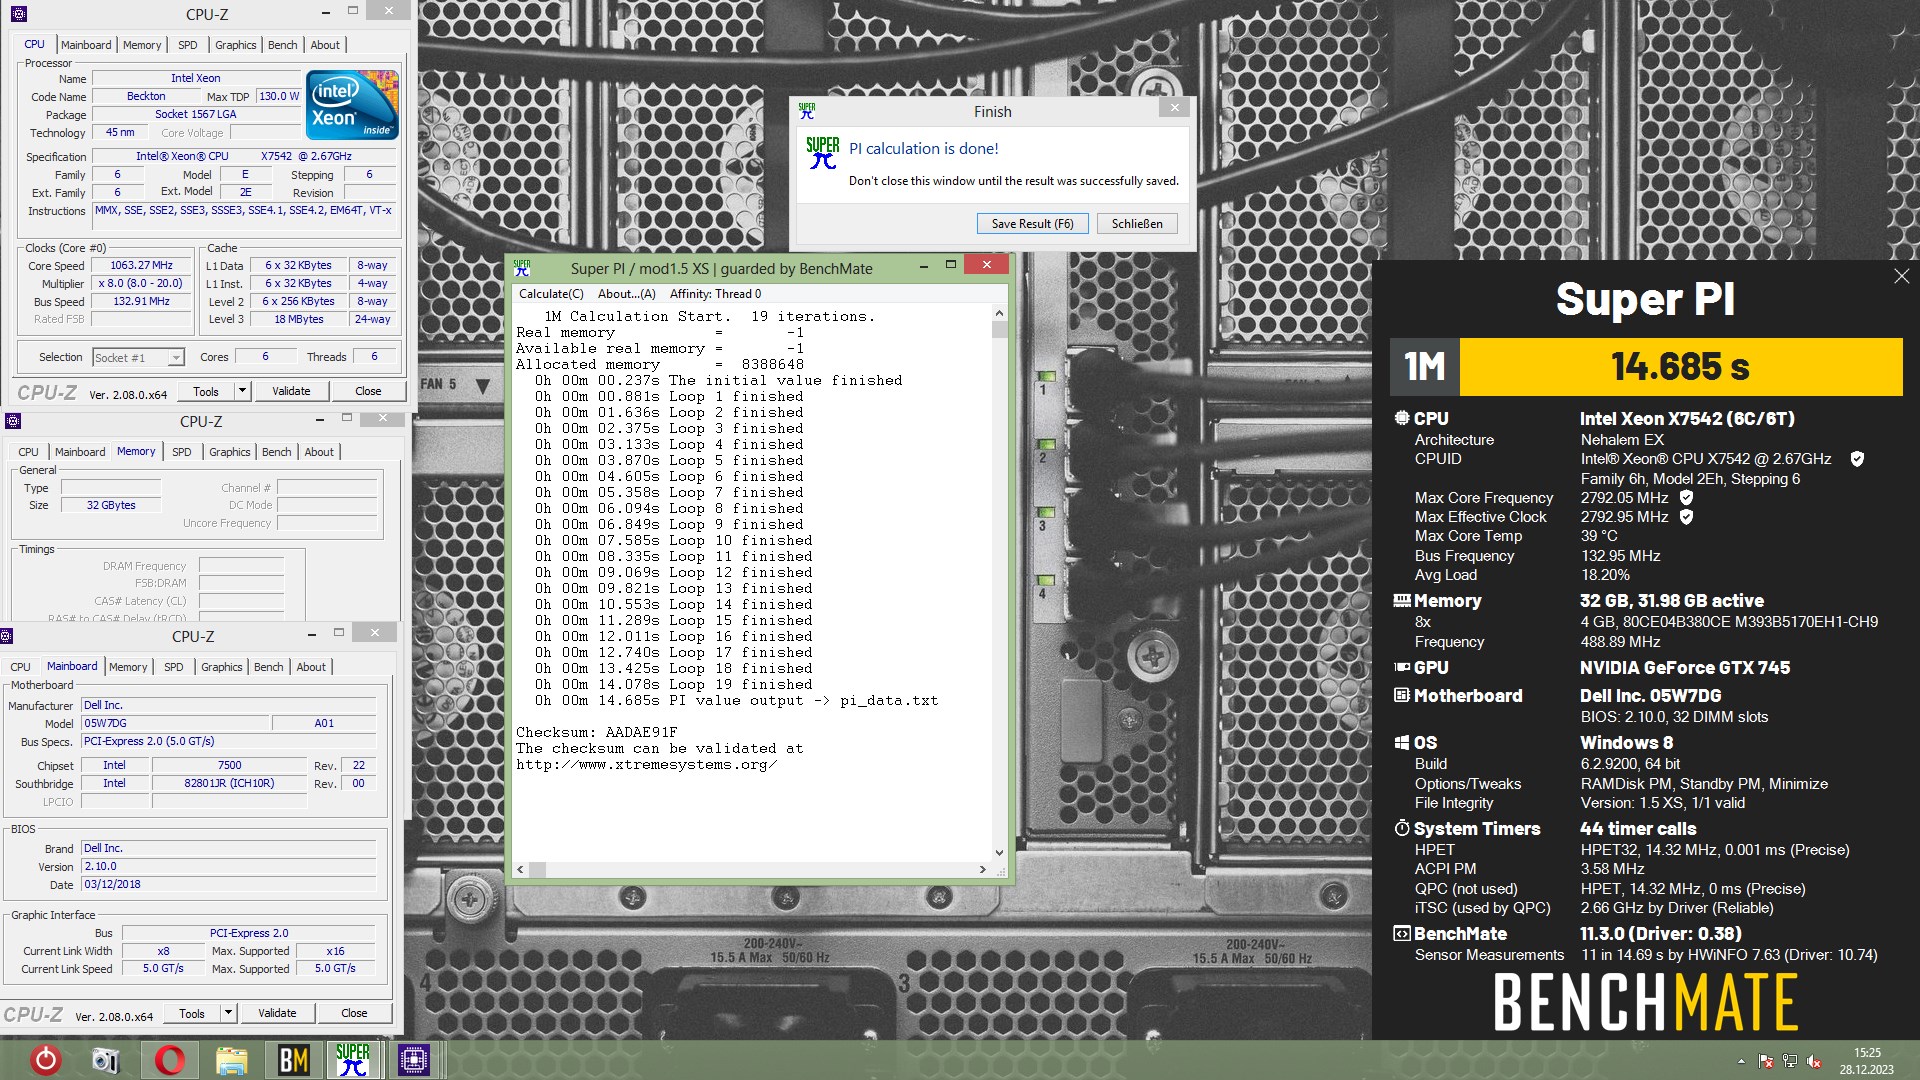Click the xtremesystems.org URL text
Viewport: 1920px width, 1080px height.
[x=647, y=764]
